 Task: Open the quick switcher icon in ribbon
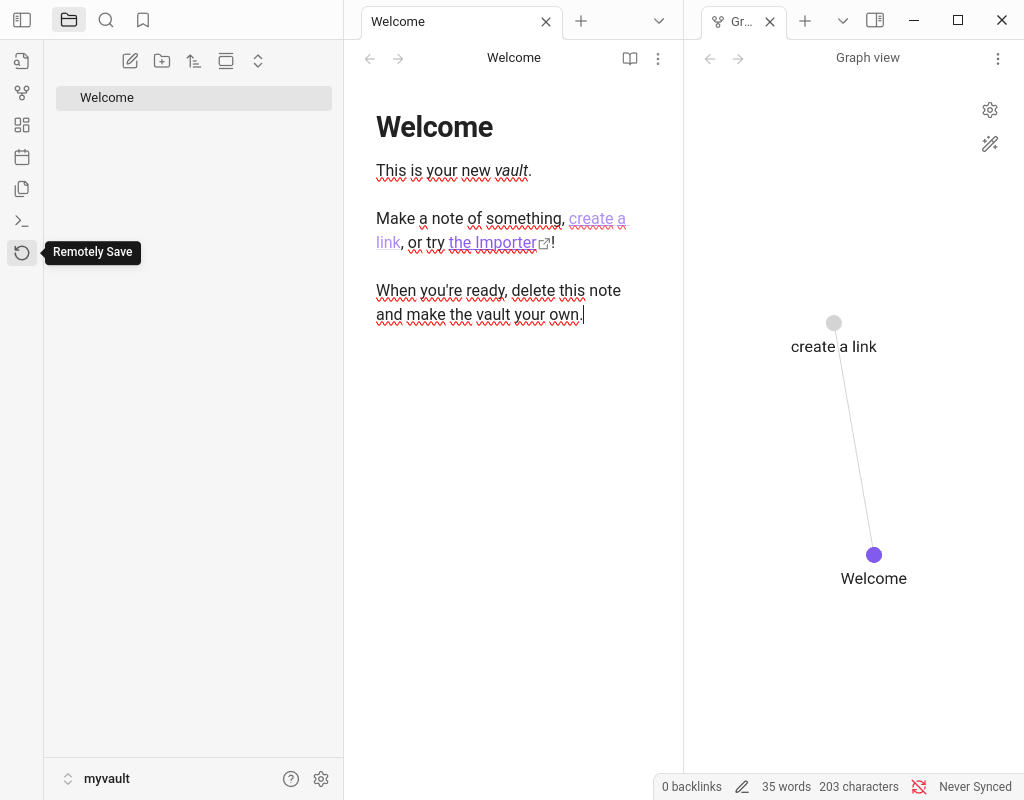click(x=21, y=61)
